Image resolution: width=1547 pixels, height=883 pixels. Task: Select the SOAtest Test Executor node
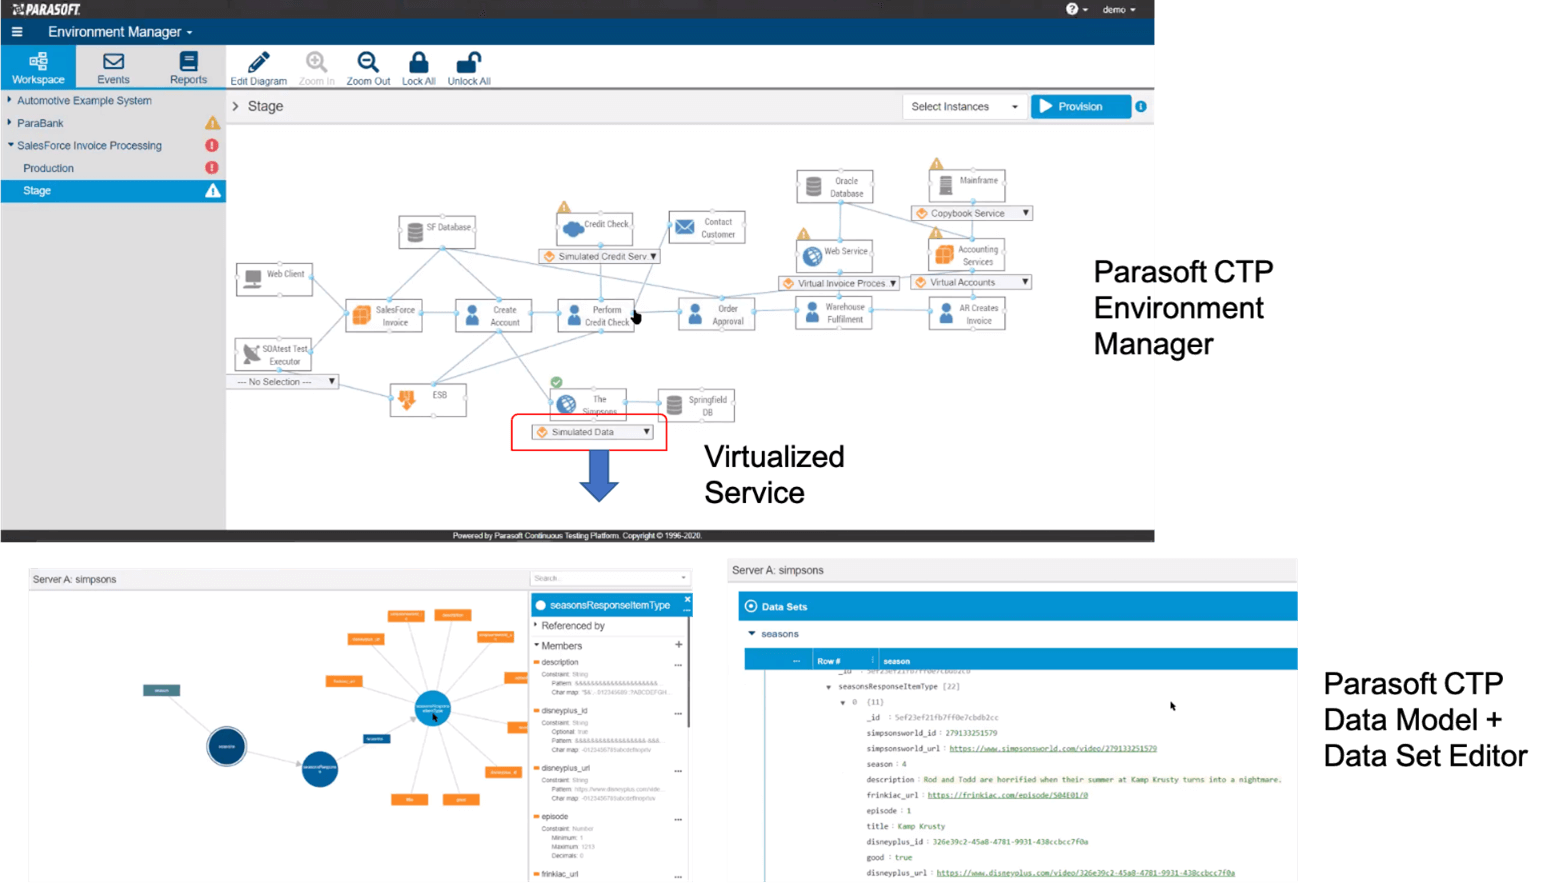pyautogui.click(x=274, y=354)
